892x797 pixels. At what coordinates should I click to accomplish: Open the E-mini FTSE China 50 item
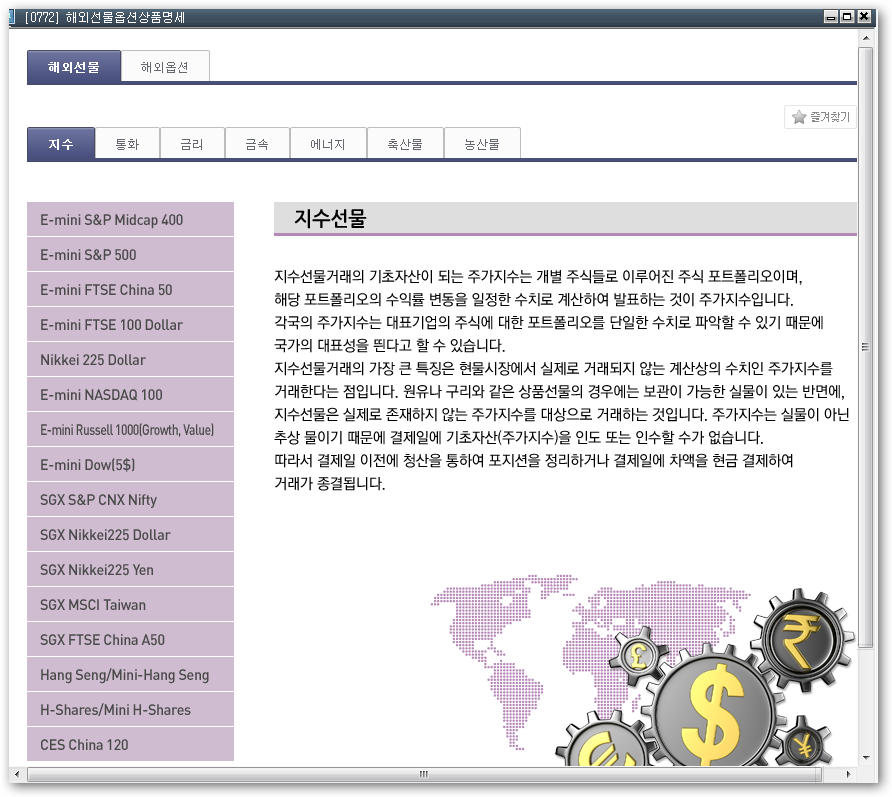pos(130,289)
